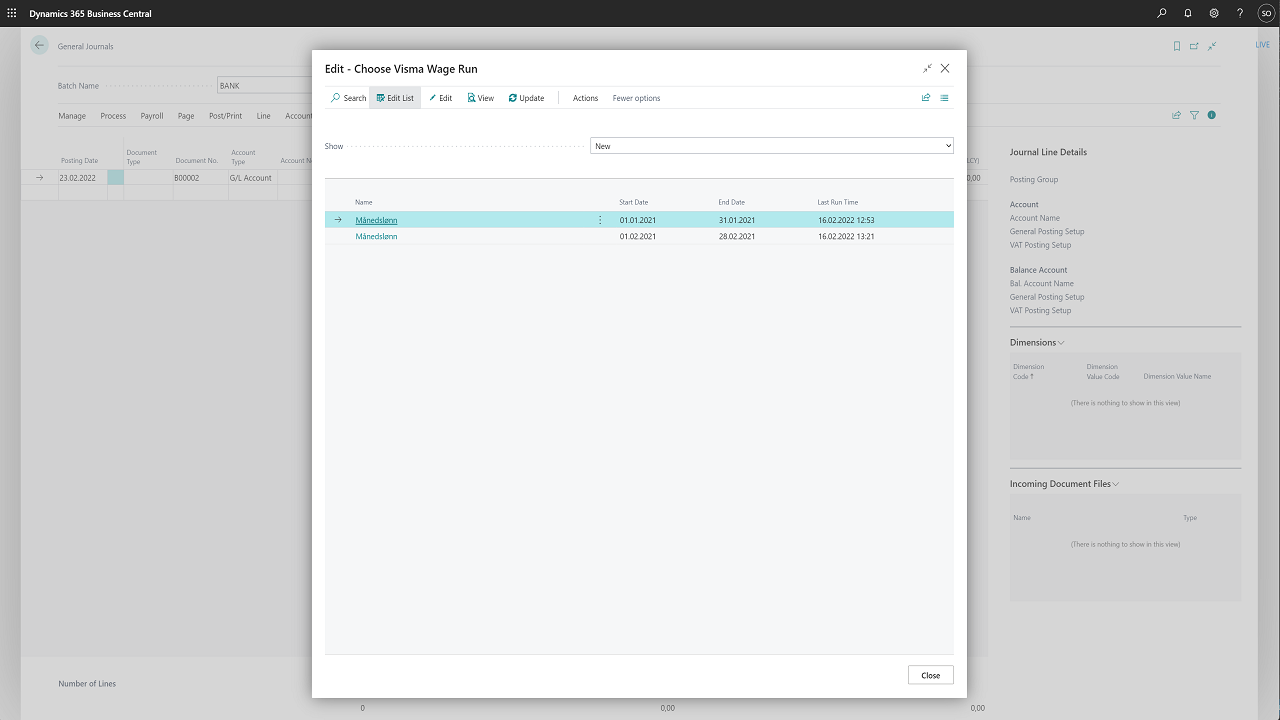
Task: Sort by the Name column header
Action: coord(364,202)
